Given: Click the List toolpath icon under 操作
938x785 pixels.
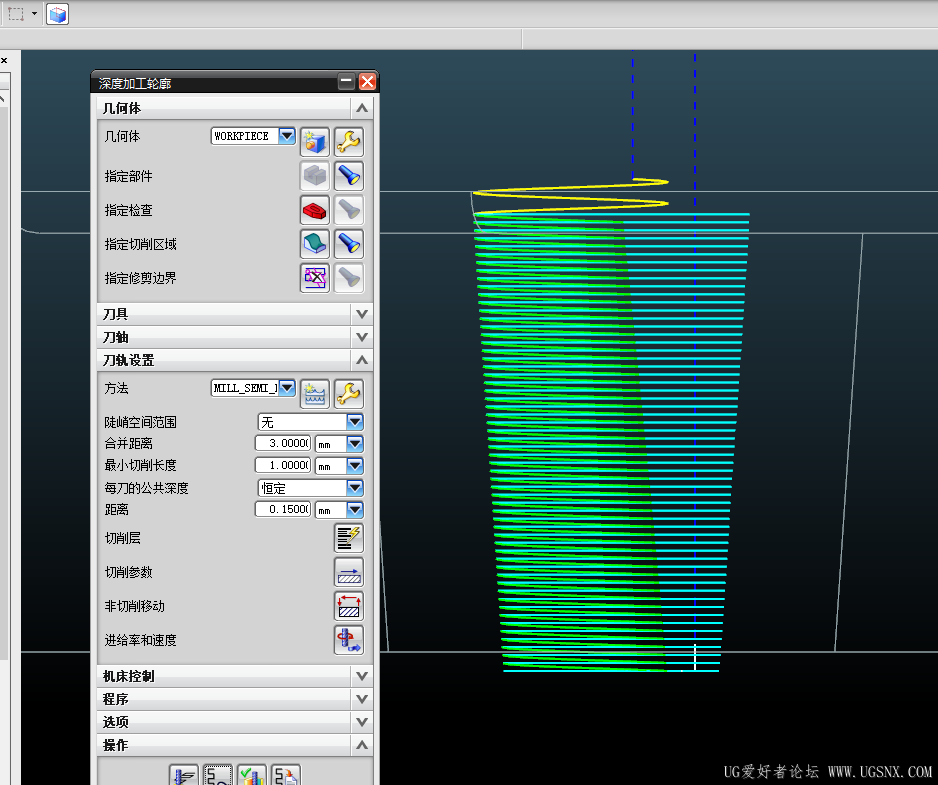Looking at the screenshot, I should (x=286, y=776).
